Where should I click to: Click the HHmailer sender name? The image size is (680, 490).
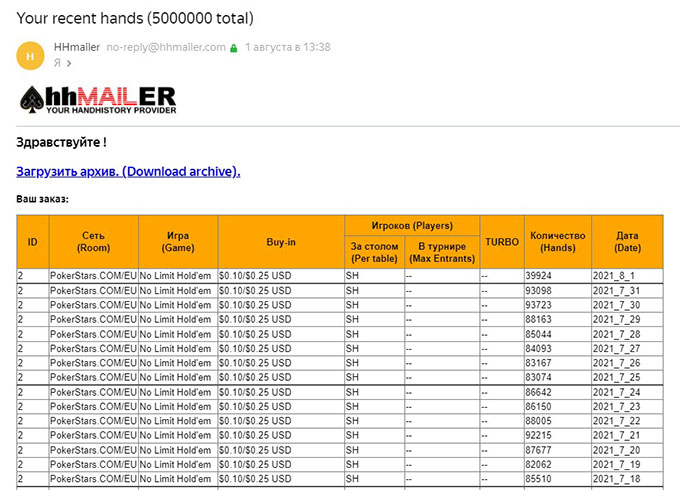pyautogui.click(x=77, y=47)
